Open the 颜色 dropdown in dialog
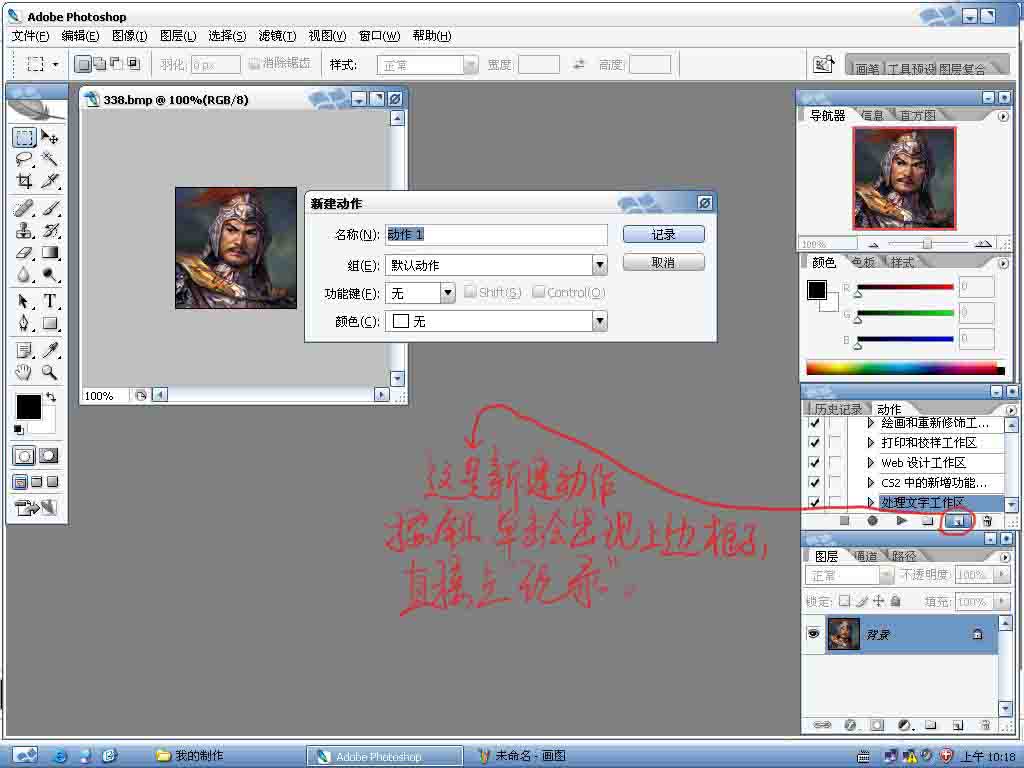This screenshot has height=768, width=1024. [x=600, y=321]
